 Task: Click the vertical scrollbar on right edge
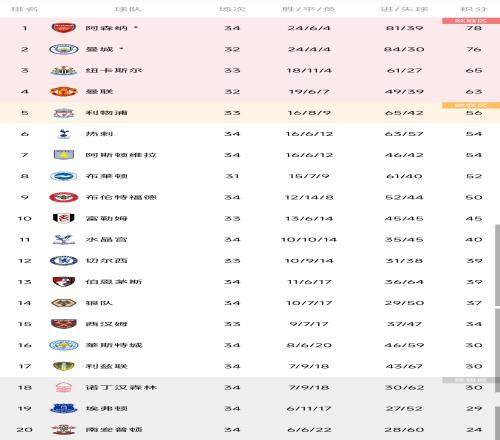click(497, 265)
